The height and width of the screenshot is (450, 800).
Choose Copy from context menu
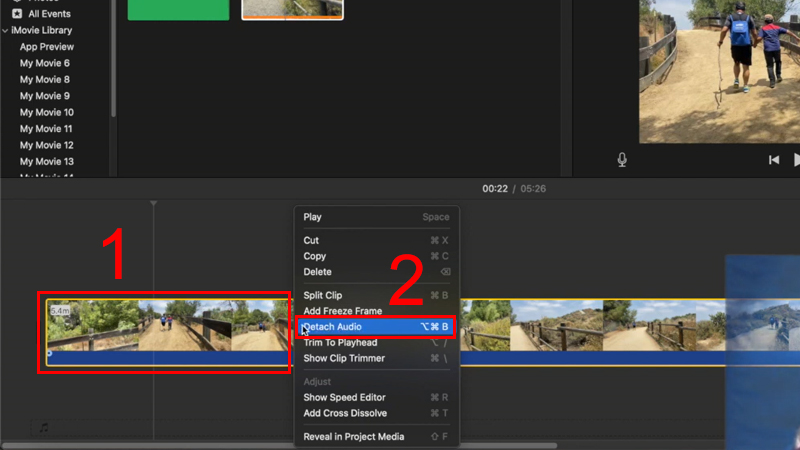click(x=377, y=256)
